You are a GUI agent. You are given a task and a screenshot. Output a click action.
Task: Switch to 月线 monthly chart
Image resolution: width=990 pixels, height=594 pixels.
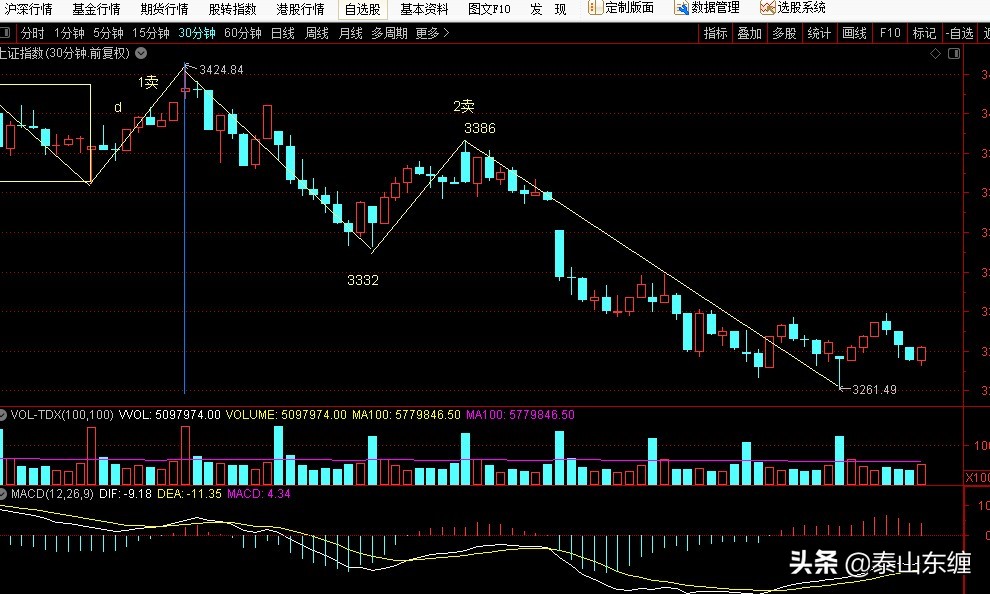tap(350, 33)
